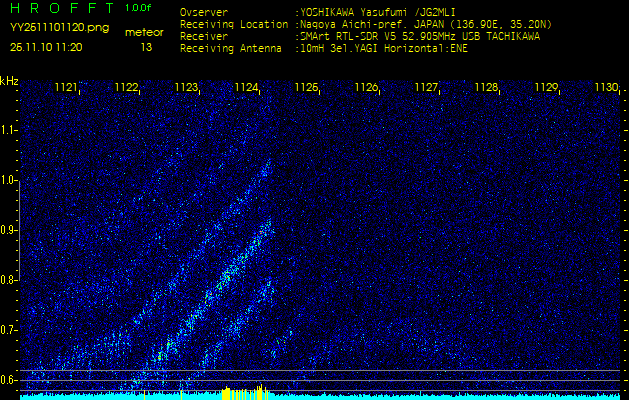This screenshot has width=629, height=400.
Task: Click the Receiving Location label
Action: (x=234, y=24)
